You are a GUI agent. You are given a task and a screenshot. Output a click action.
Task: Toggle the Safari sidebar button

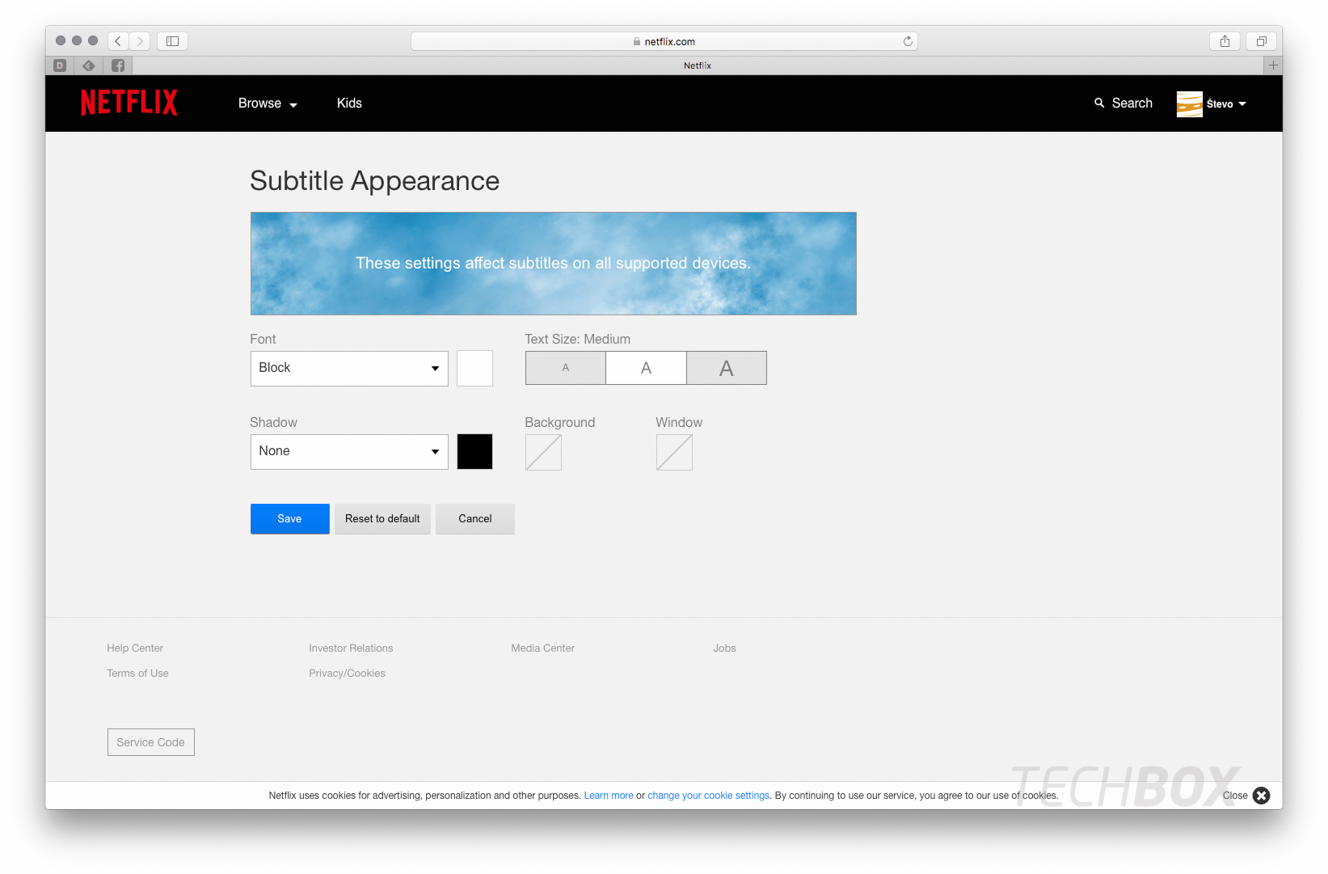172,41
